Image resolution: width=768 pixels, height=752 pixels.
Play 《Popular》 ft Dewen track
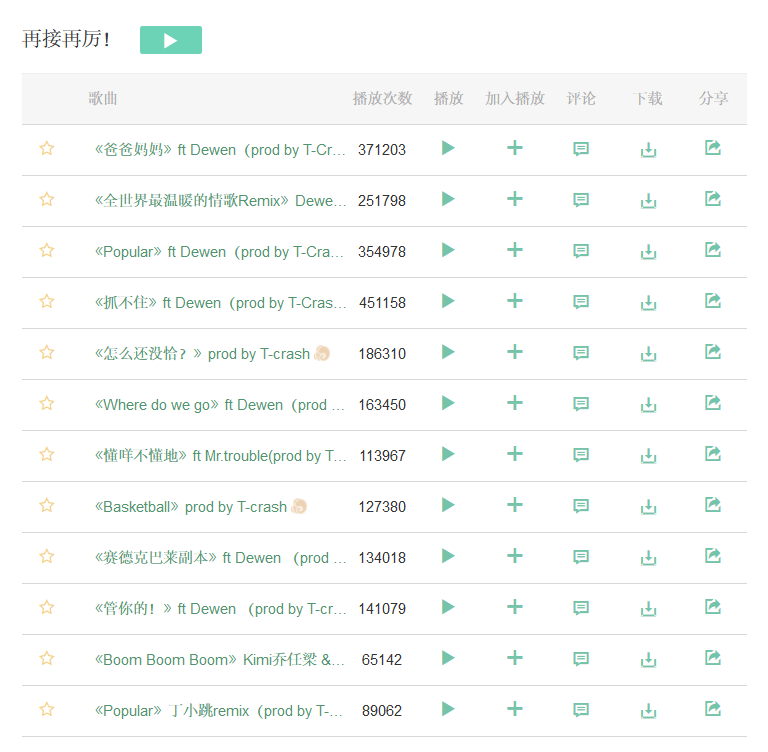click(448, 250)
